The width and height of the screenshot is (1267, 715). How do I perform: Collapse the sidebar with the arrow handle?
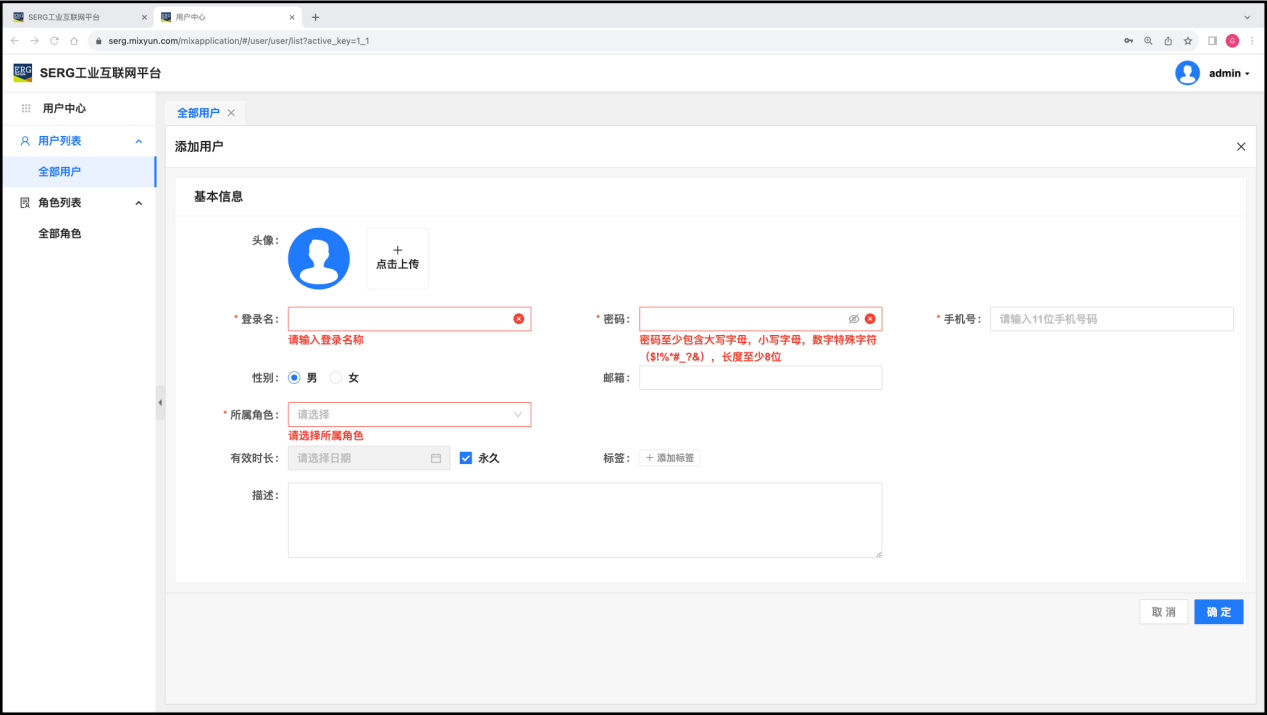(160, 402)
